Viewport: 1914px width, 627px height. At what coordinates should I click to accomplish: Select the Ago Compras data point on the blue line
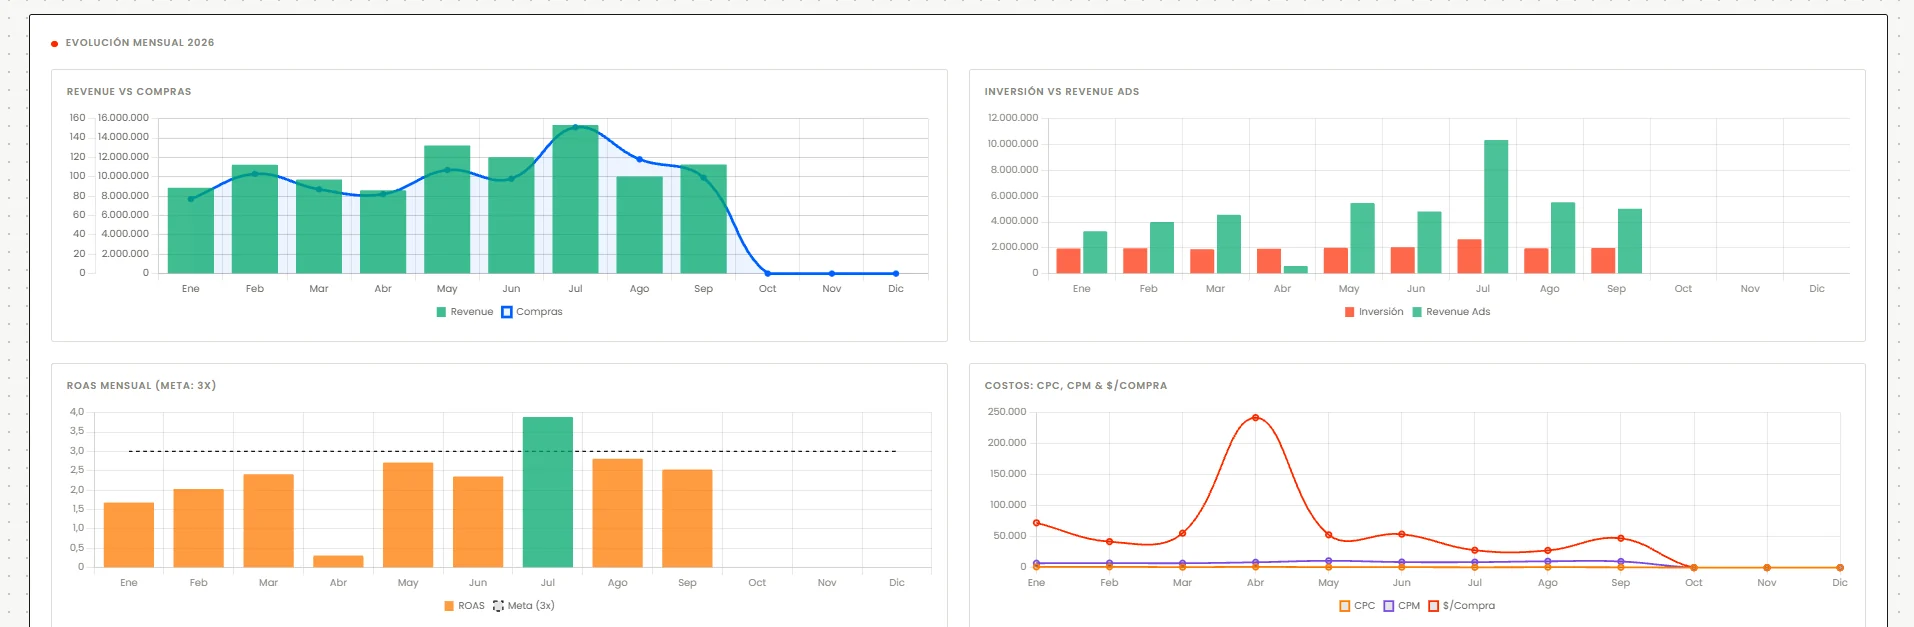coord(640,160)
